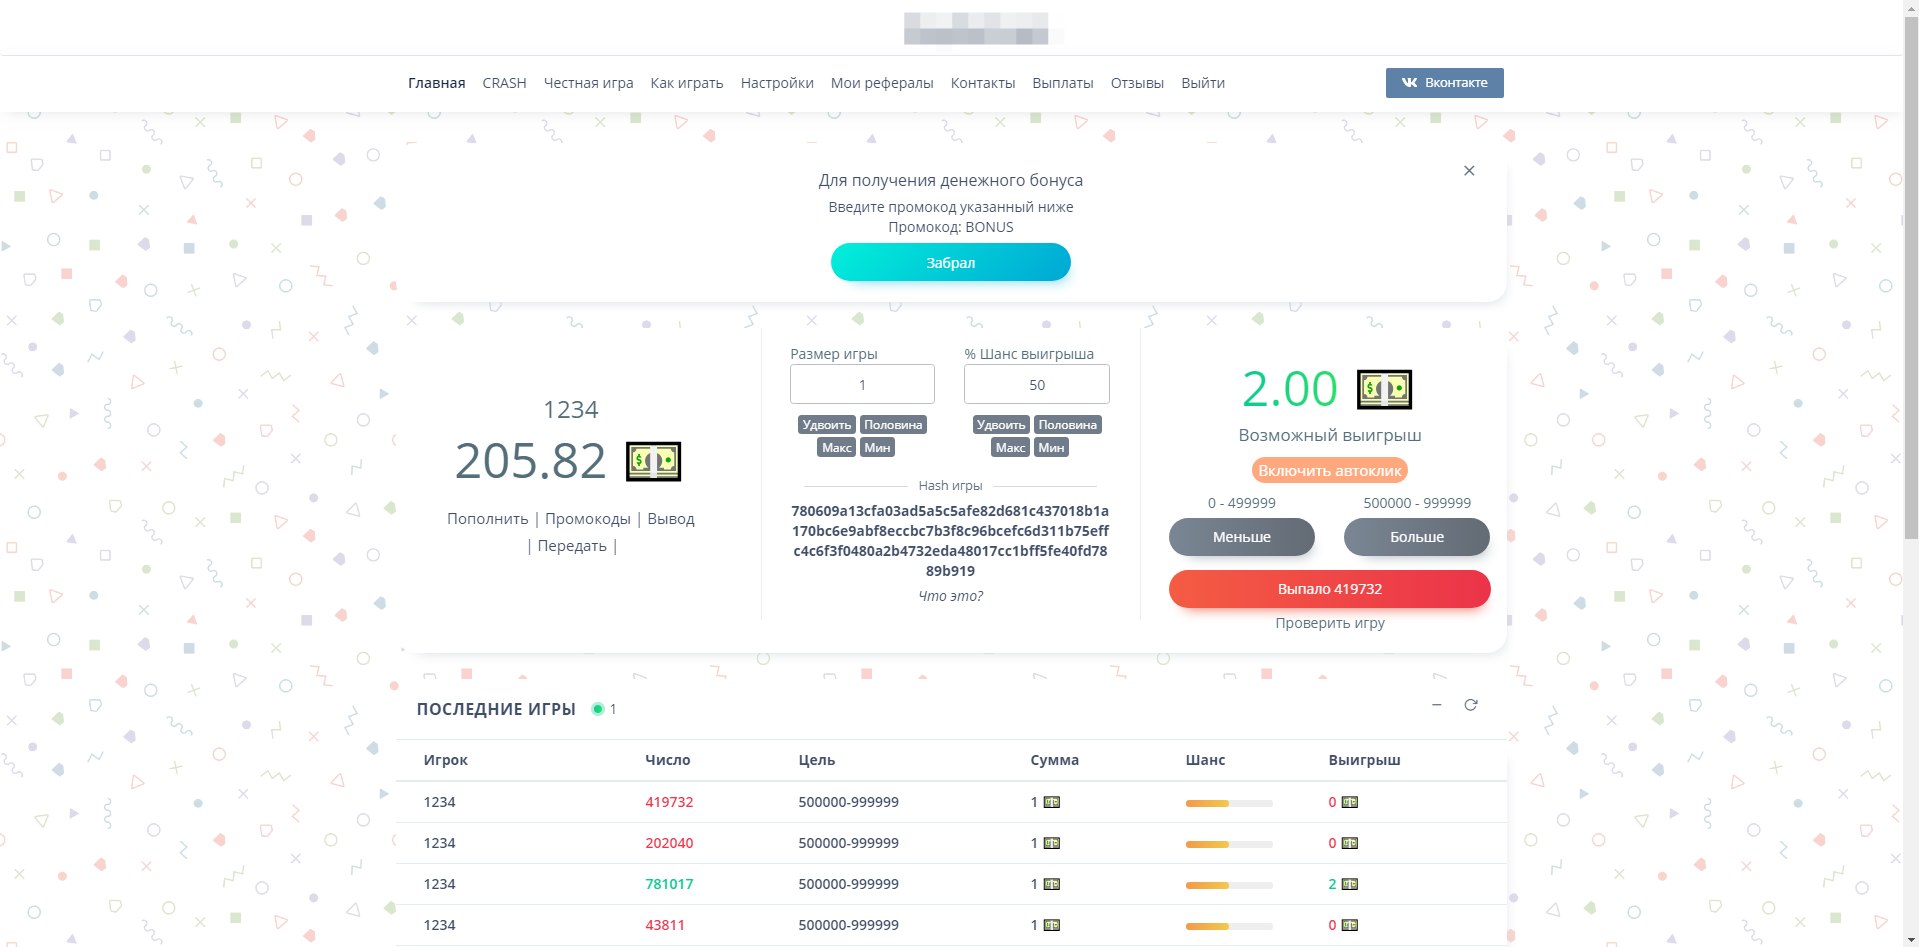Close the bonus promo banner
The image size is (1919, 947).
1468,171
